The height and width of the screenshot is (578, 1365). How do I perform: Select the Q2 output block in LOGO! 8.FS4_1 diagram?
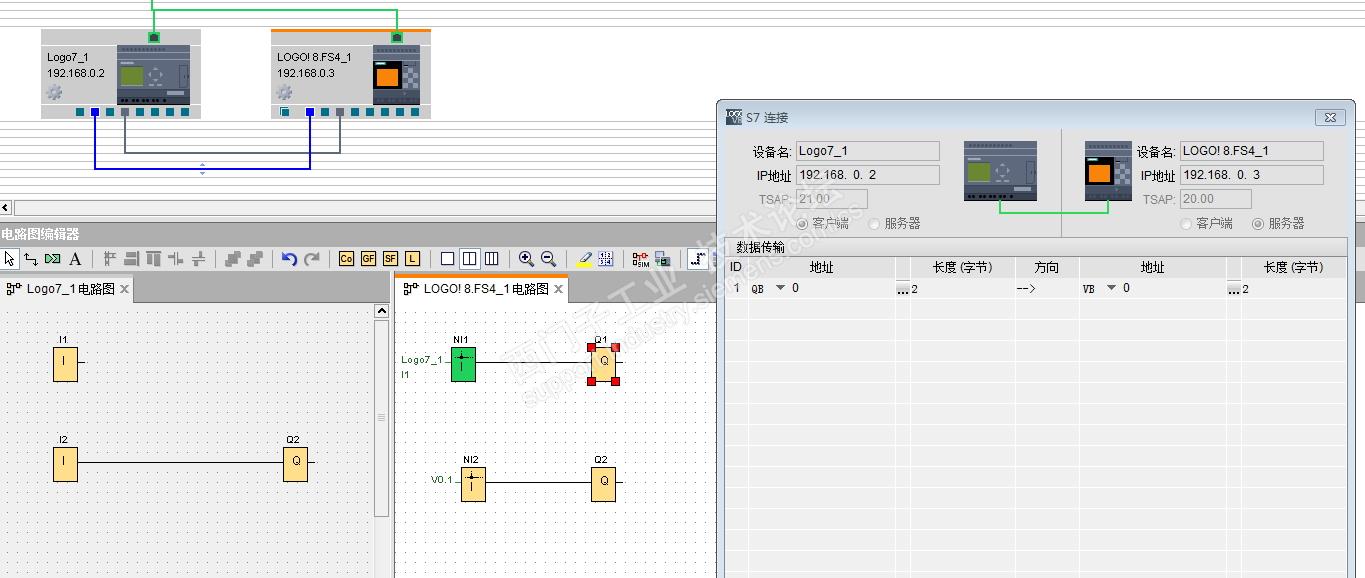pos(603,484)
